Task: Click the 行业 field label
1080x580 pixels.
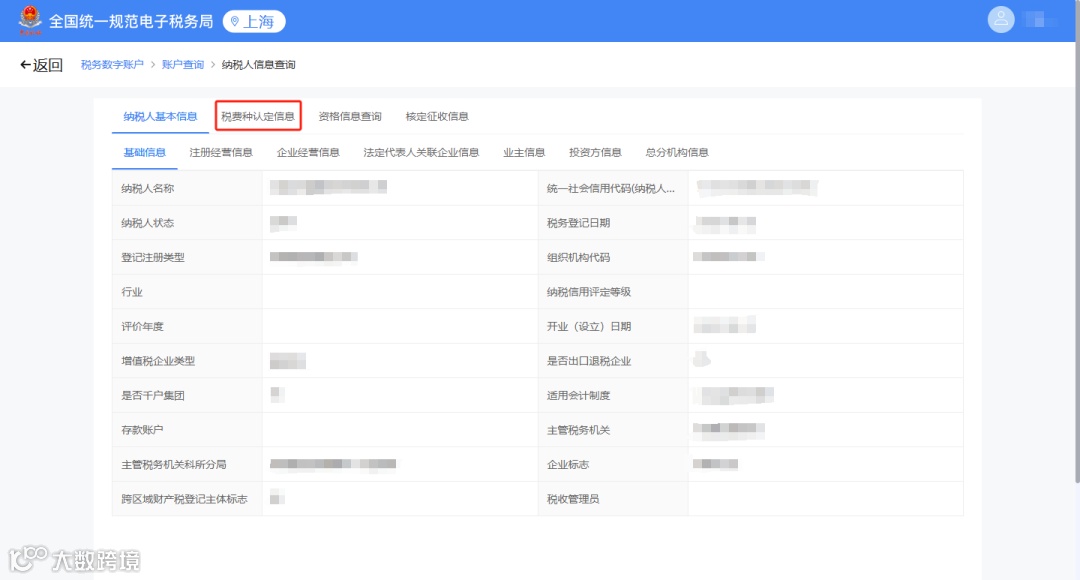Action: coord(132,292)
